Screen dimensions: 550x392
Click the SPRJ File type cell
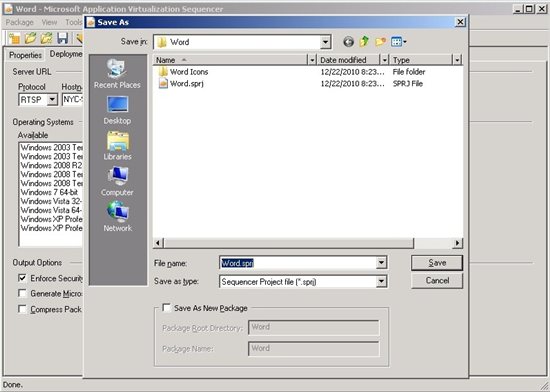(x=408, y=84)
